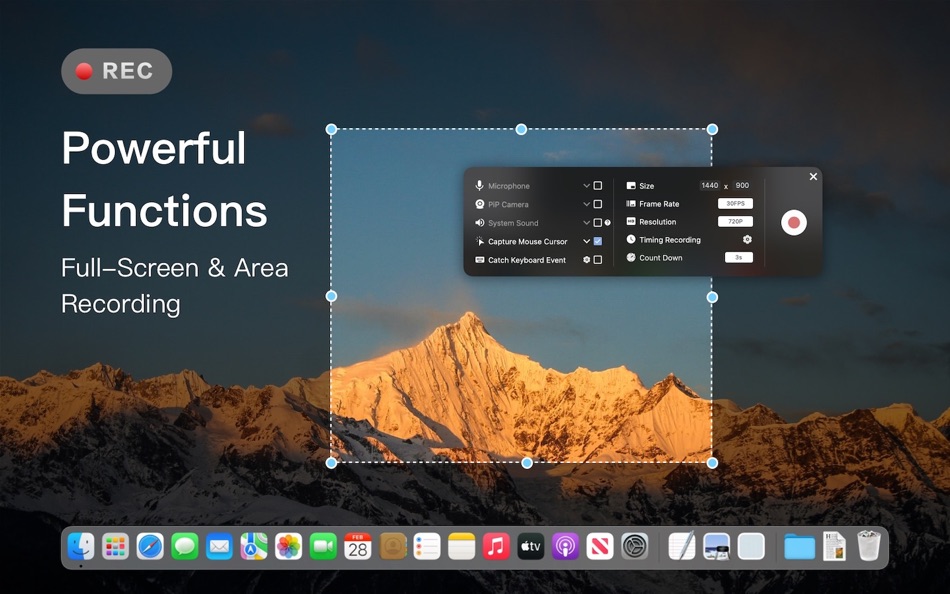The width and height of the screenshot is (950, 594).
Task: Close the recorder settings panel
Action: click(x=813, y=176)
